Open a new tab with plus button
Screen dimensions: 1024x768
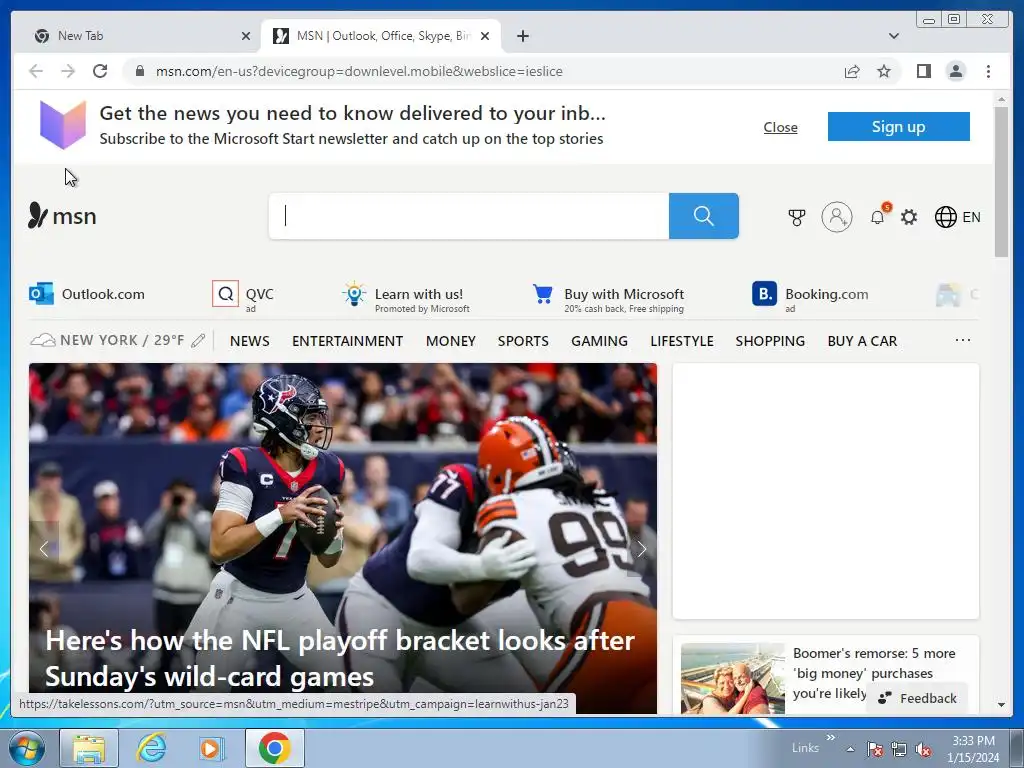pyautogui.click(x=522, y=36)
